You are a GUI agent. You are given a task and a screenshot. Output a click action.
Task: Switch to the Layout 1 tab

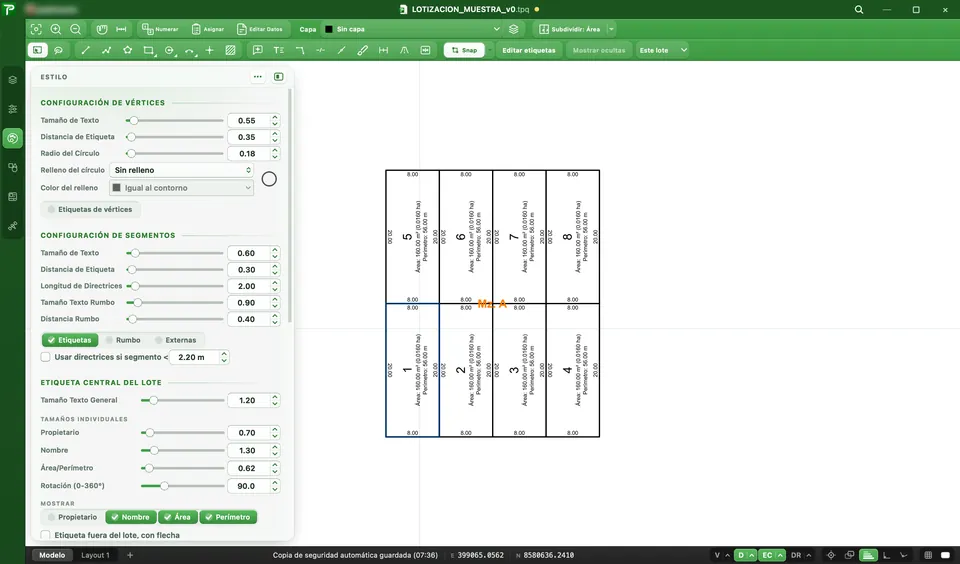click(95, 555)
